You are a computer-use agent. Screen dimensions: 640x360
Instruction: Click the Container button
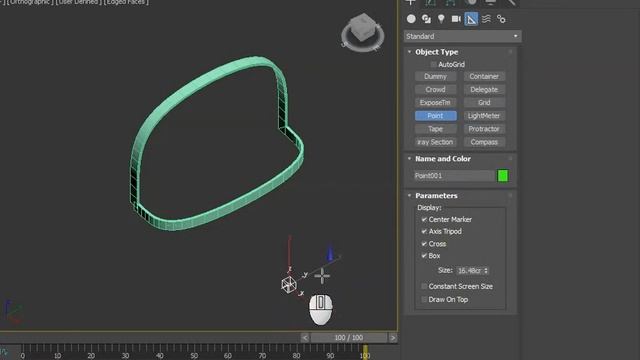(484, 76)
